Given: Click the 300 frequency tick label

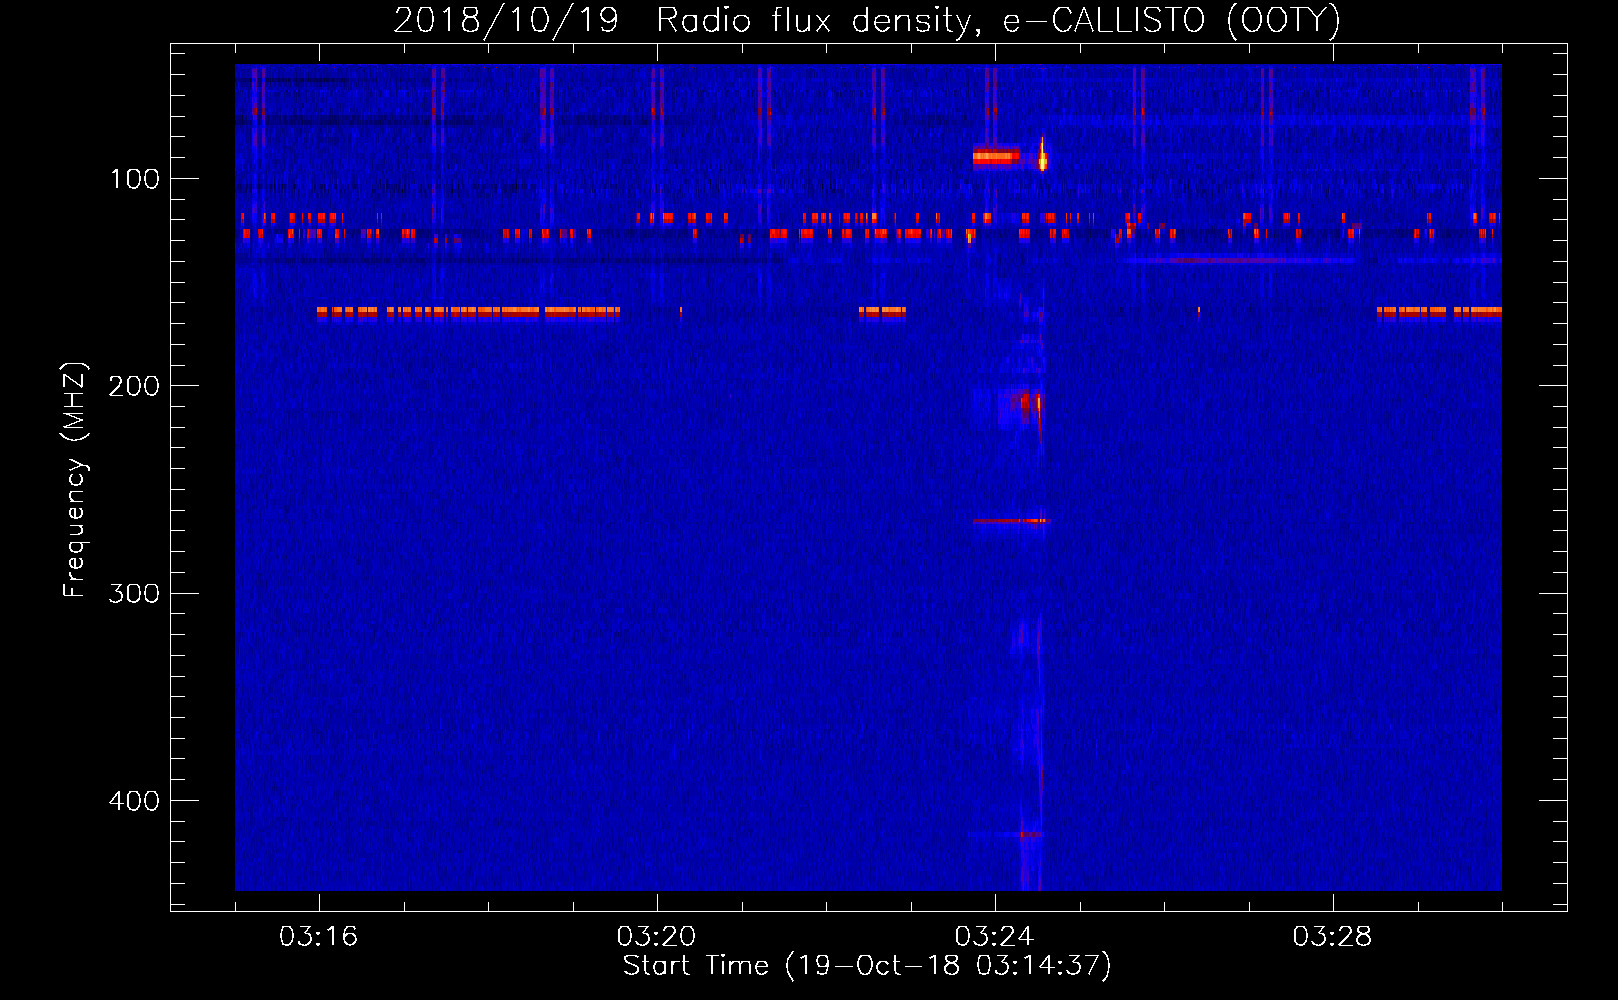Looking at the screenshot, I should (x=134, y=593).
